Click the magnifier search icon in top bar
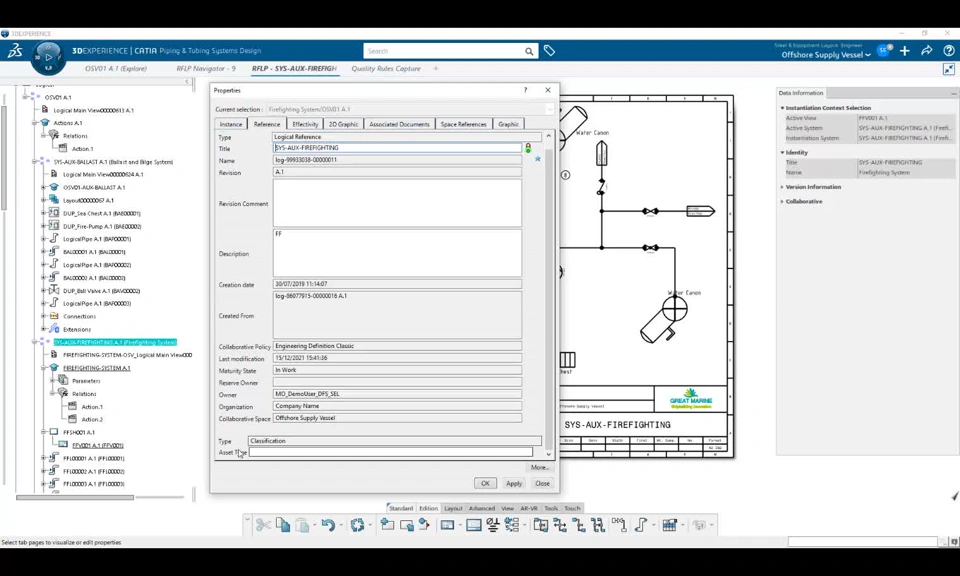Image resolution: width=960 pixels, height=576 pixels. (x=529, y=51)
